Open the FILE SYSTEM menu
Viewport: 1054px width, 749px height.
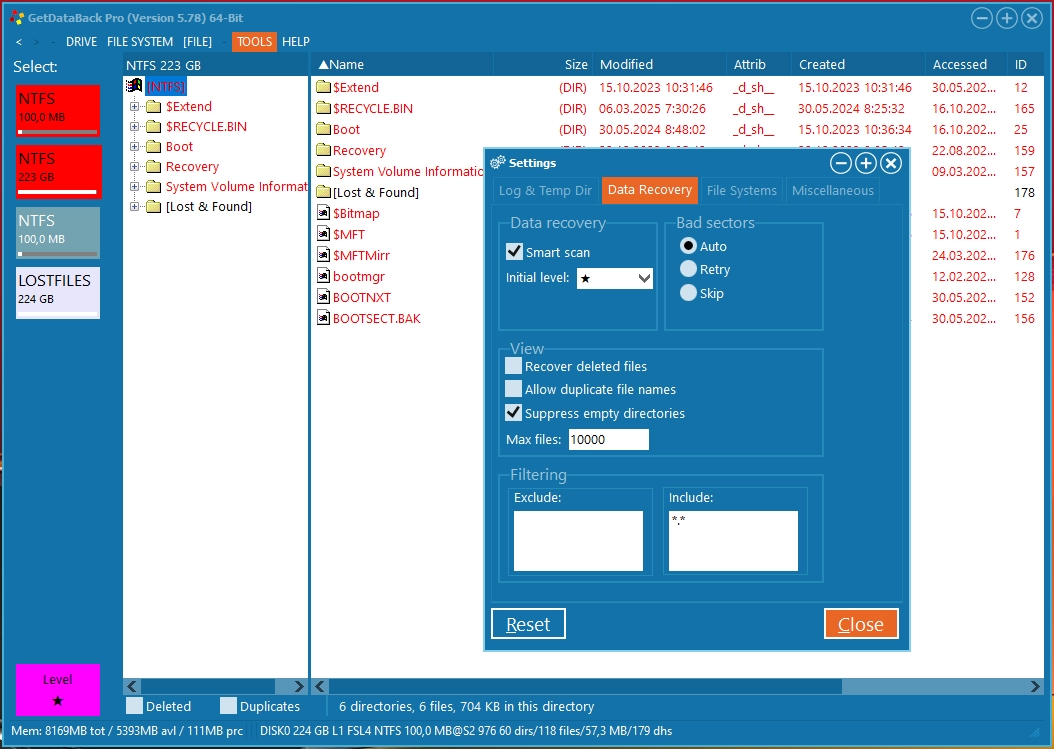(140, 42)
